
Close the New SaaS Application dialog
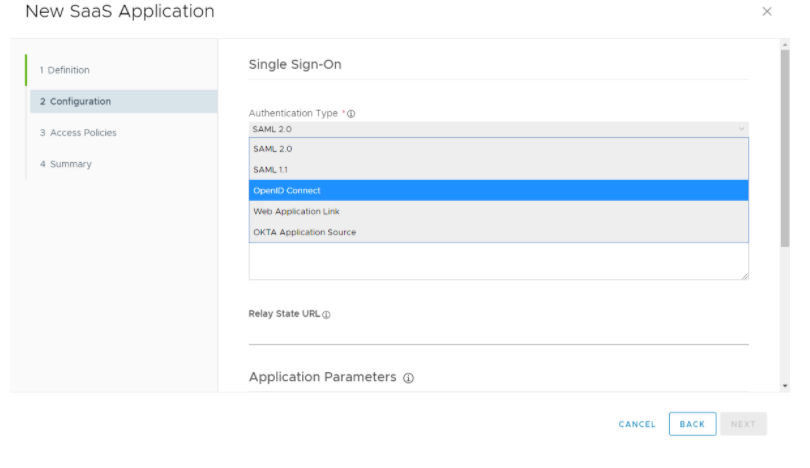coord(767,11)
